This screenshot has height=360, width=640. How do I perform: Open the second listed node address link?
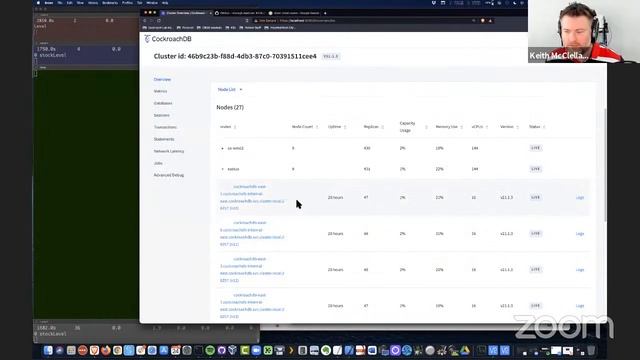click(x=252, y=233)
